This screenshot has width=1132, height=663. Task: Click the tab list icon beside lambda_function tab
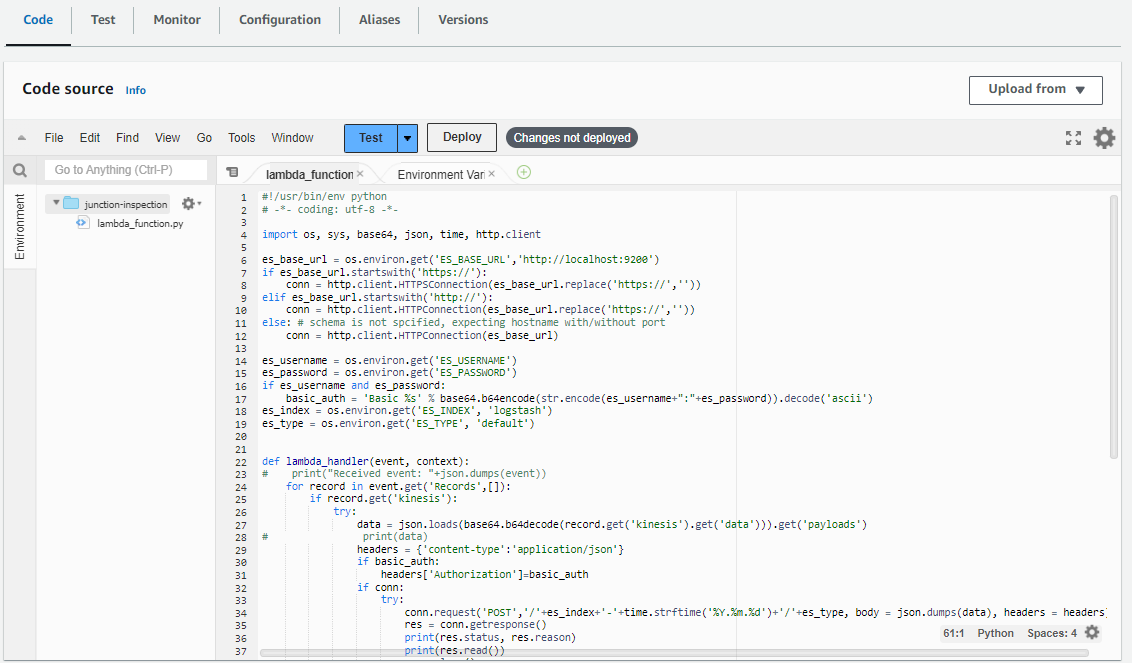click(x=232, y=173)
